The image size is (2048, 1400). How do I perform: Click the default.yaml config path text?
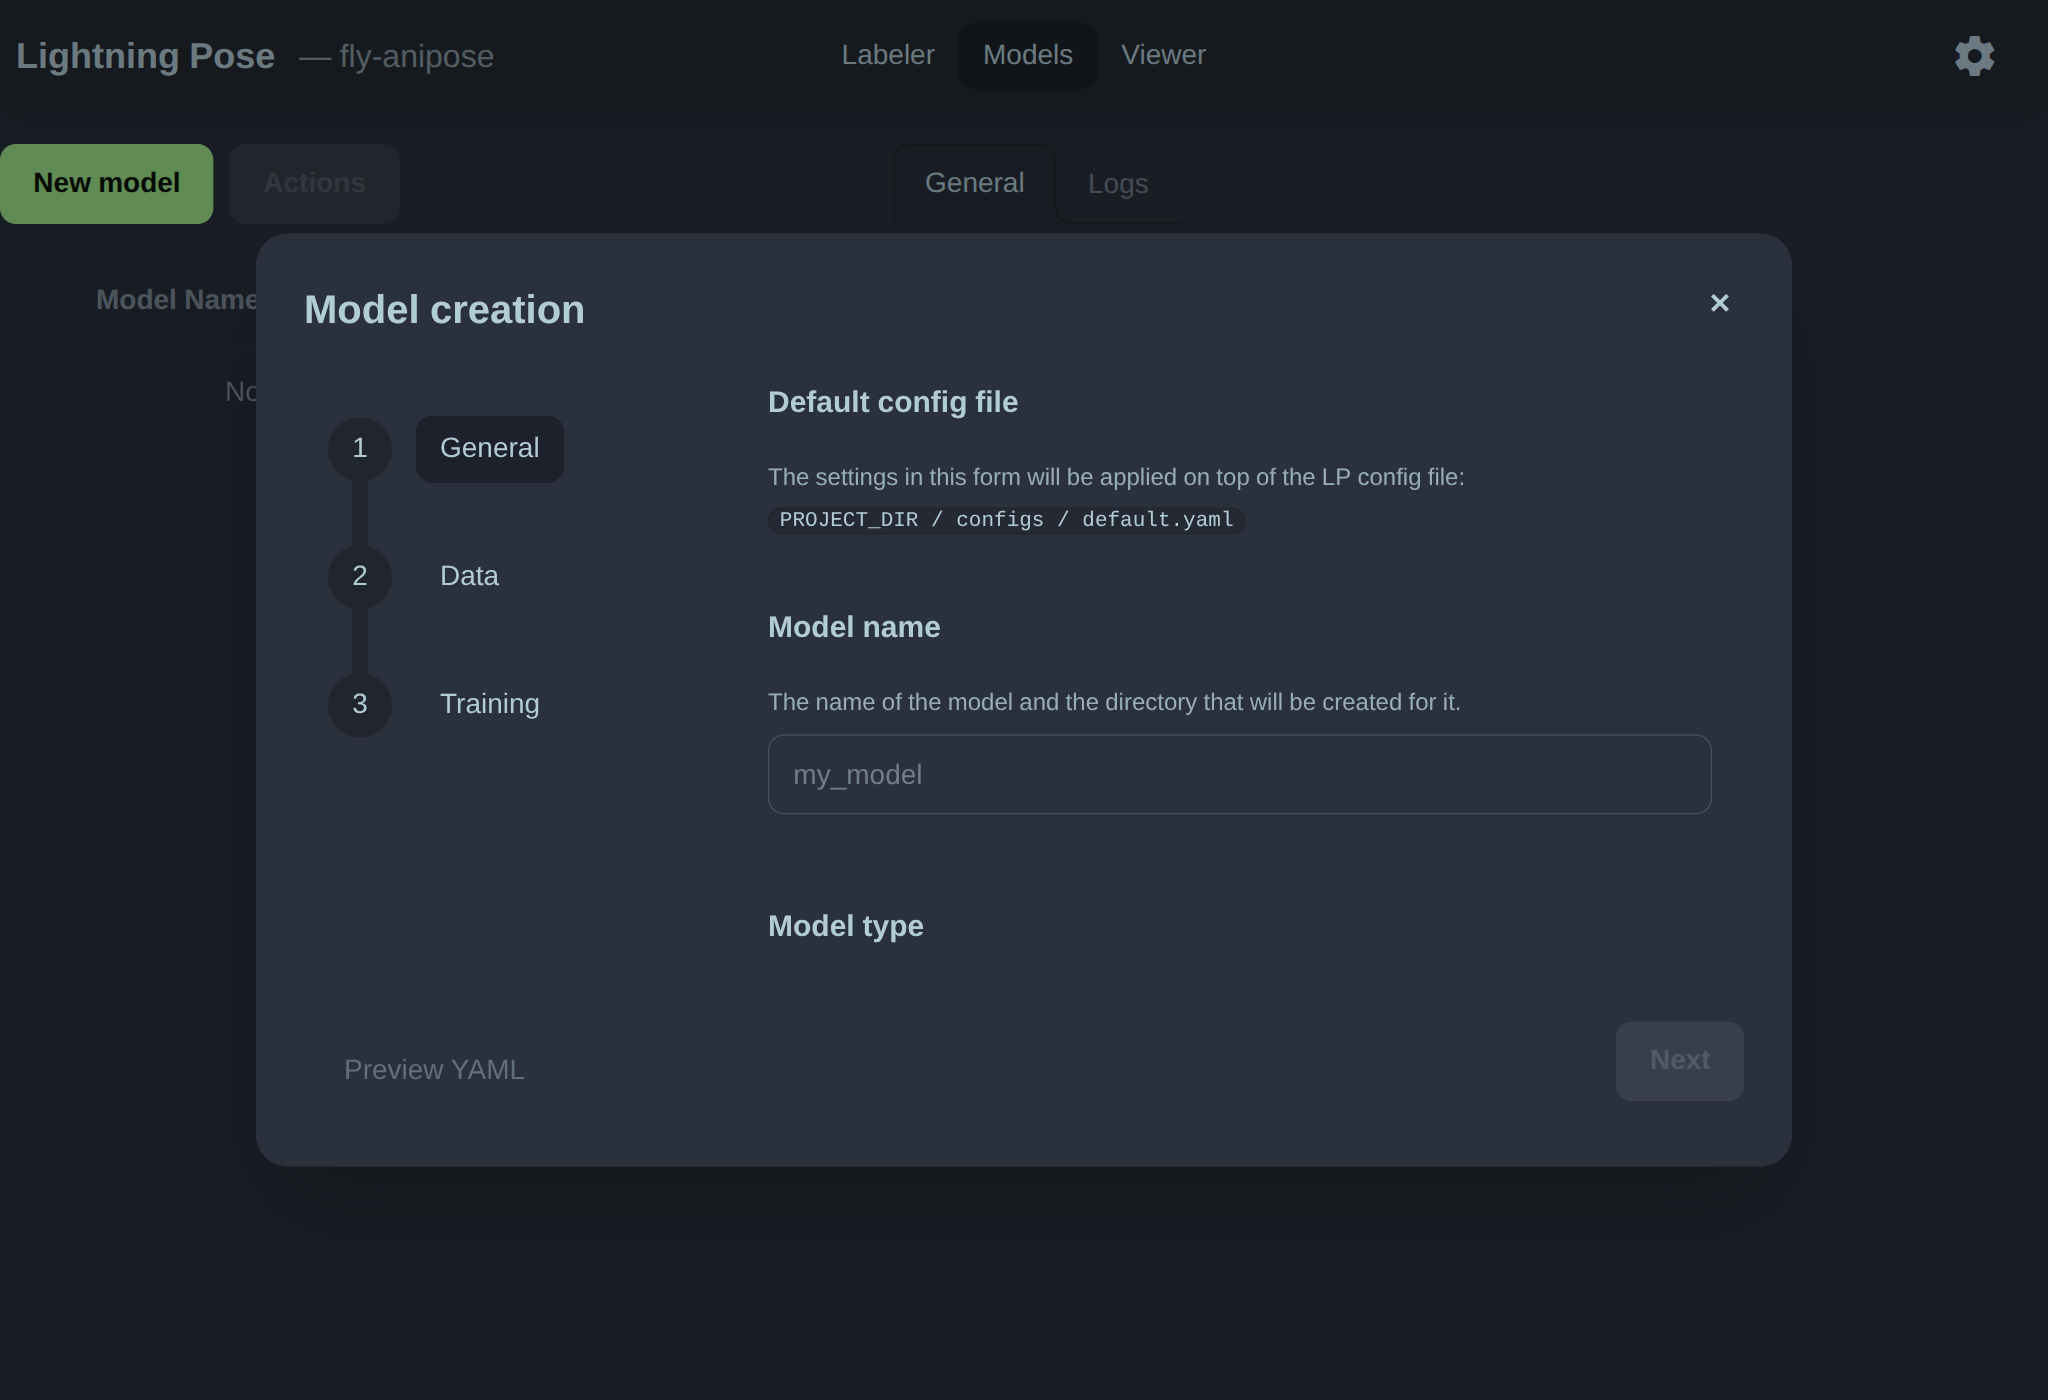(1006, 520)
